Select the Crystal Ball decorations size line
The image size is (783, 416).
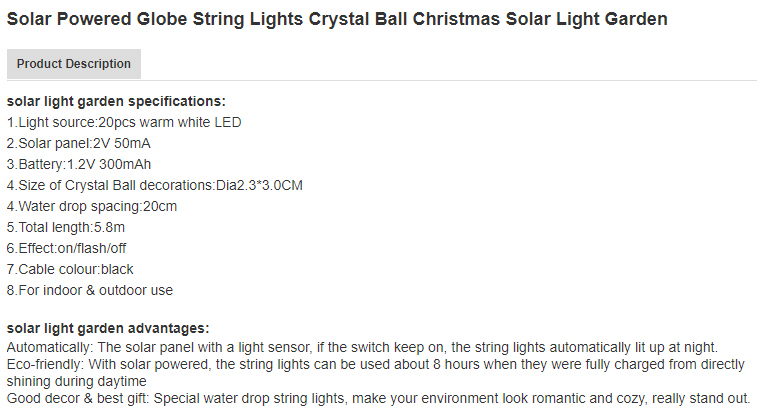154,185
